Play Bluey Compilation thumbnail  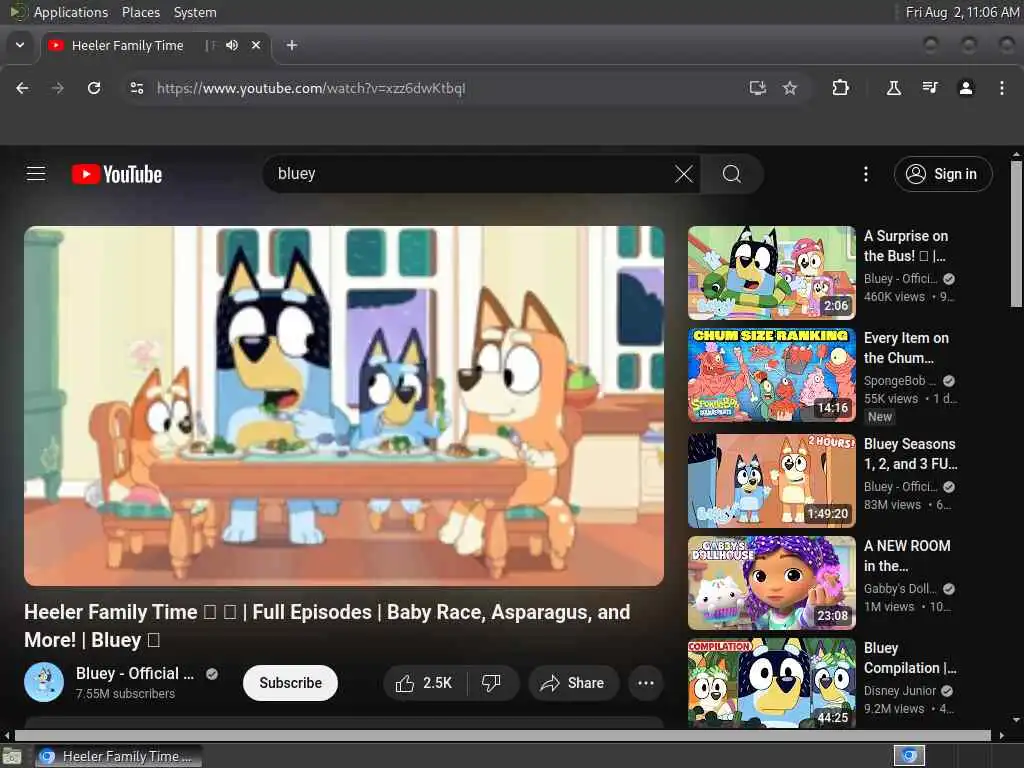click(x=771, y=682)
